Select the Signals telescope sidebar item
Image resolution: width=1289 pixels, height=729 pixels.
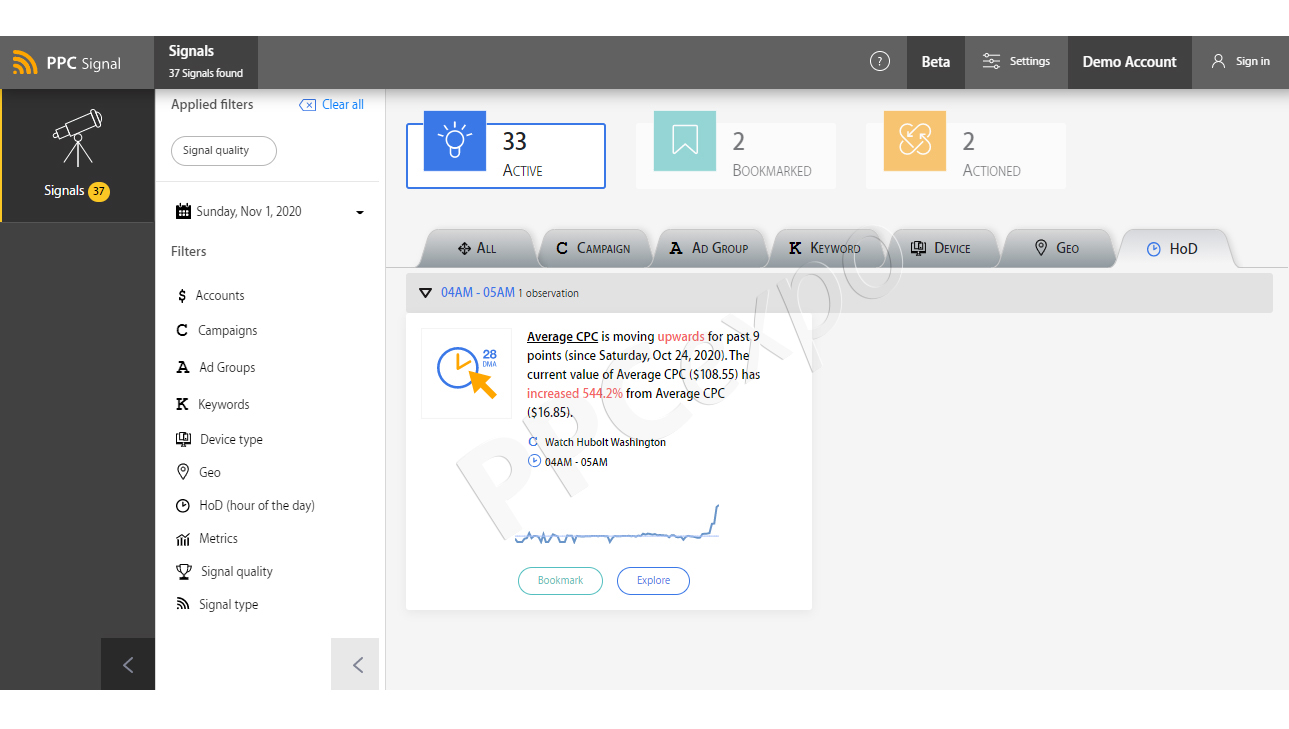[x=77, y=155]
